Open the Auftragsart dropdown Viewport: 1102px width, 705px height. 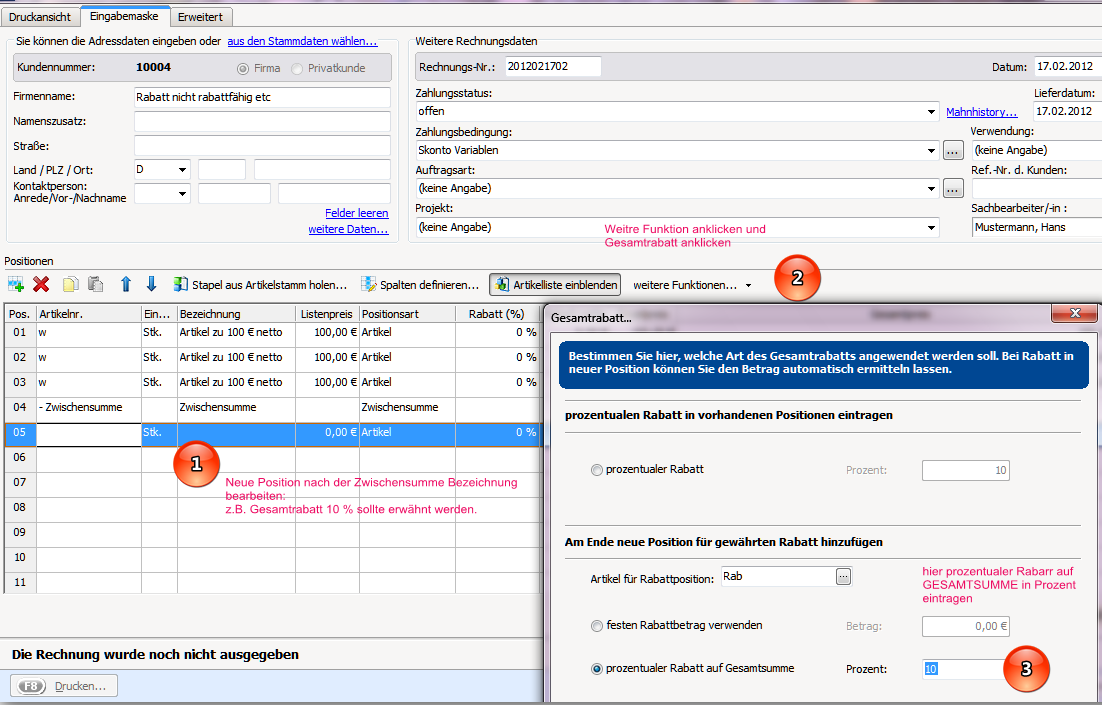931,188
